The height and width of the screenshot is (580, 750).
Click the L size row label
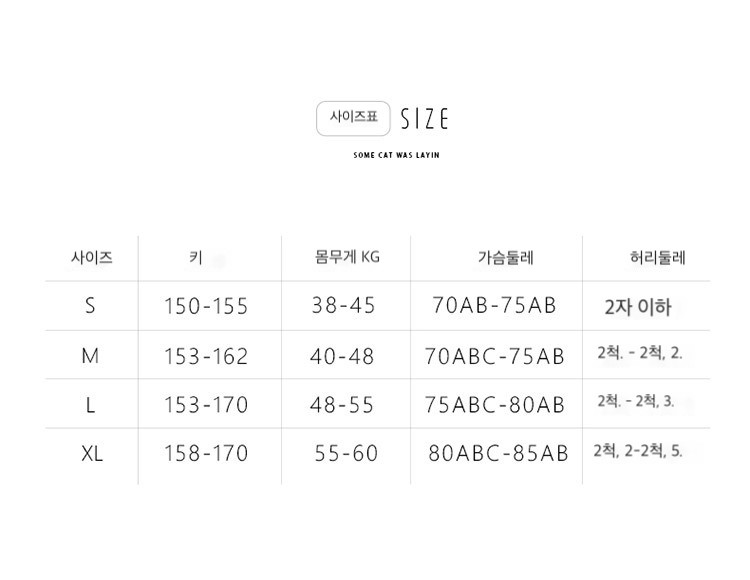pyautogui.click(x=90, y=405)
